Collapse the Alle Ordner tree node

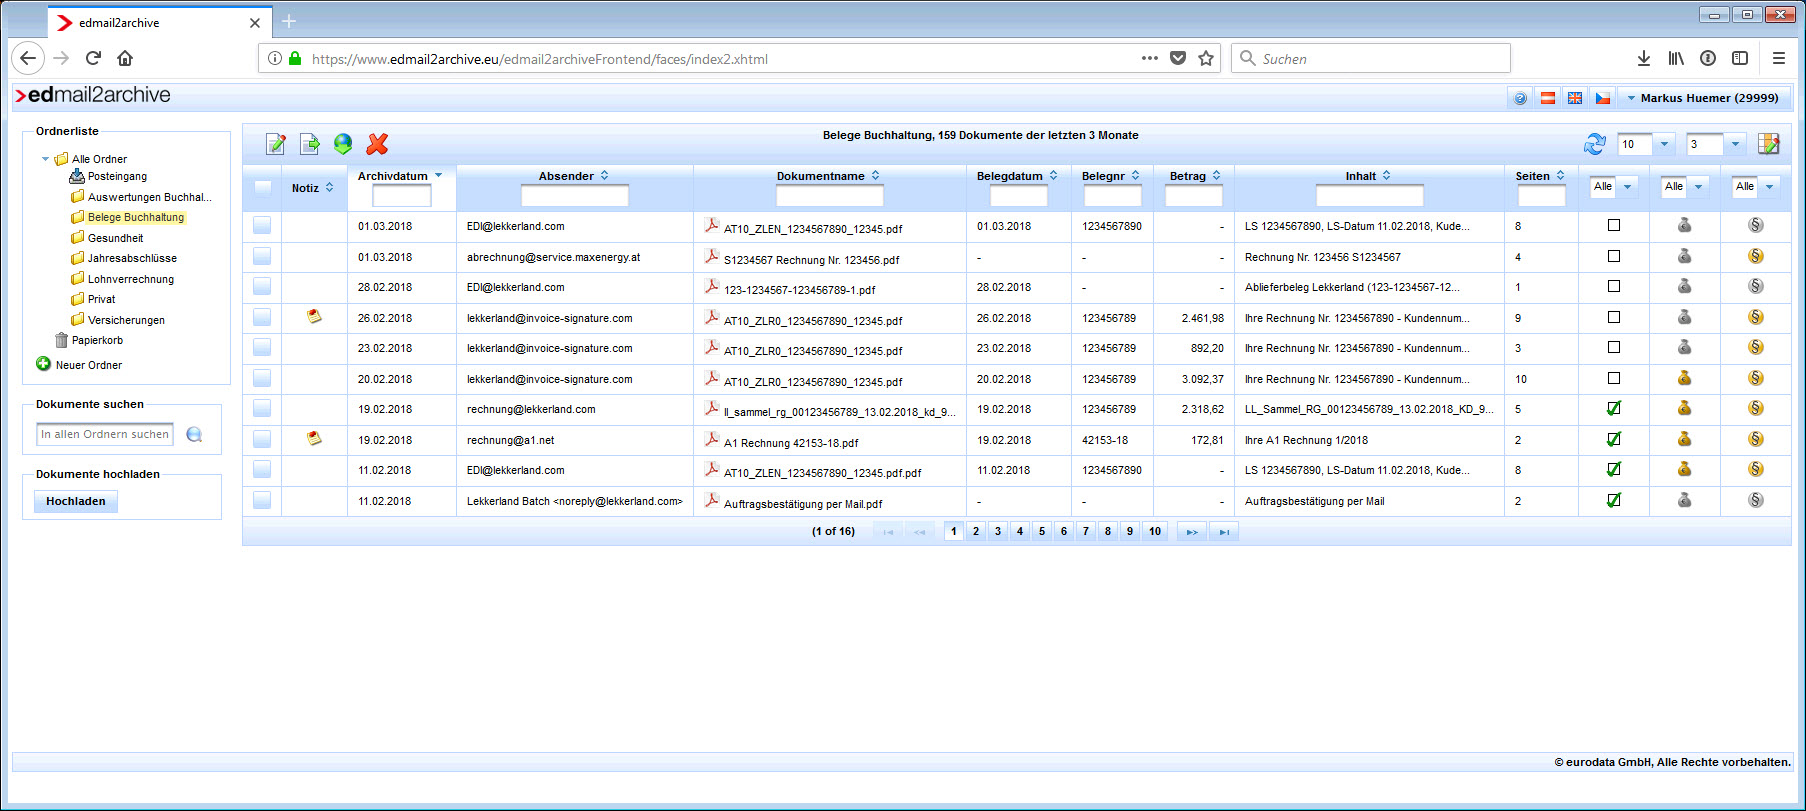(46, 159)
